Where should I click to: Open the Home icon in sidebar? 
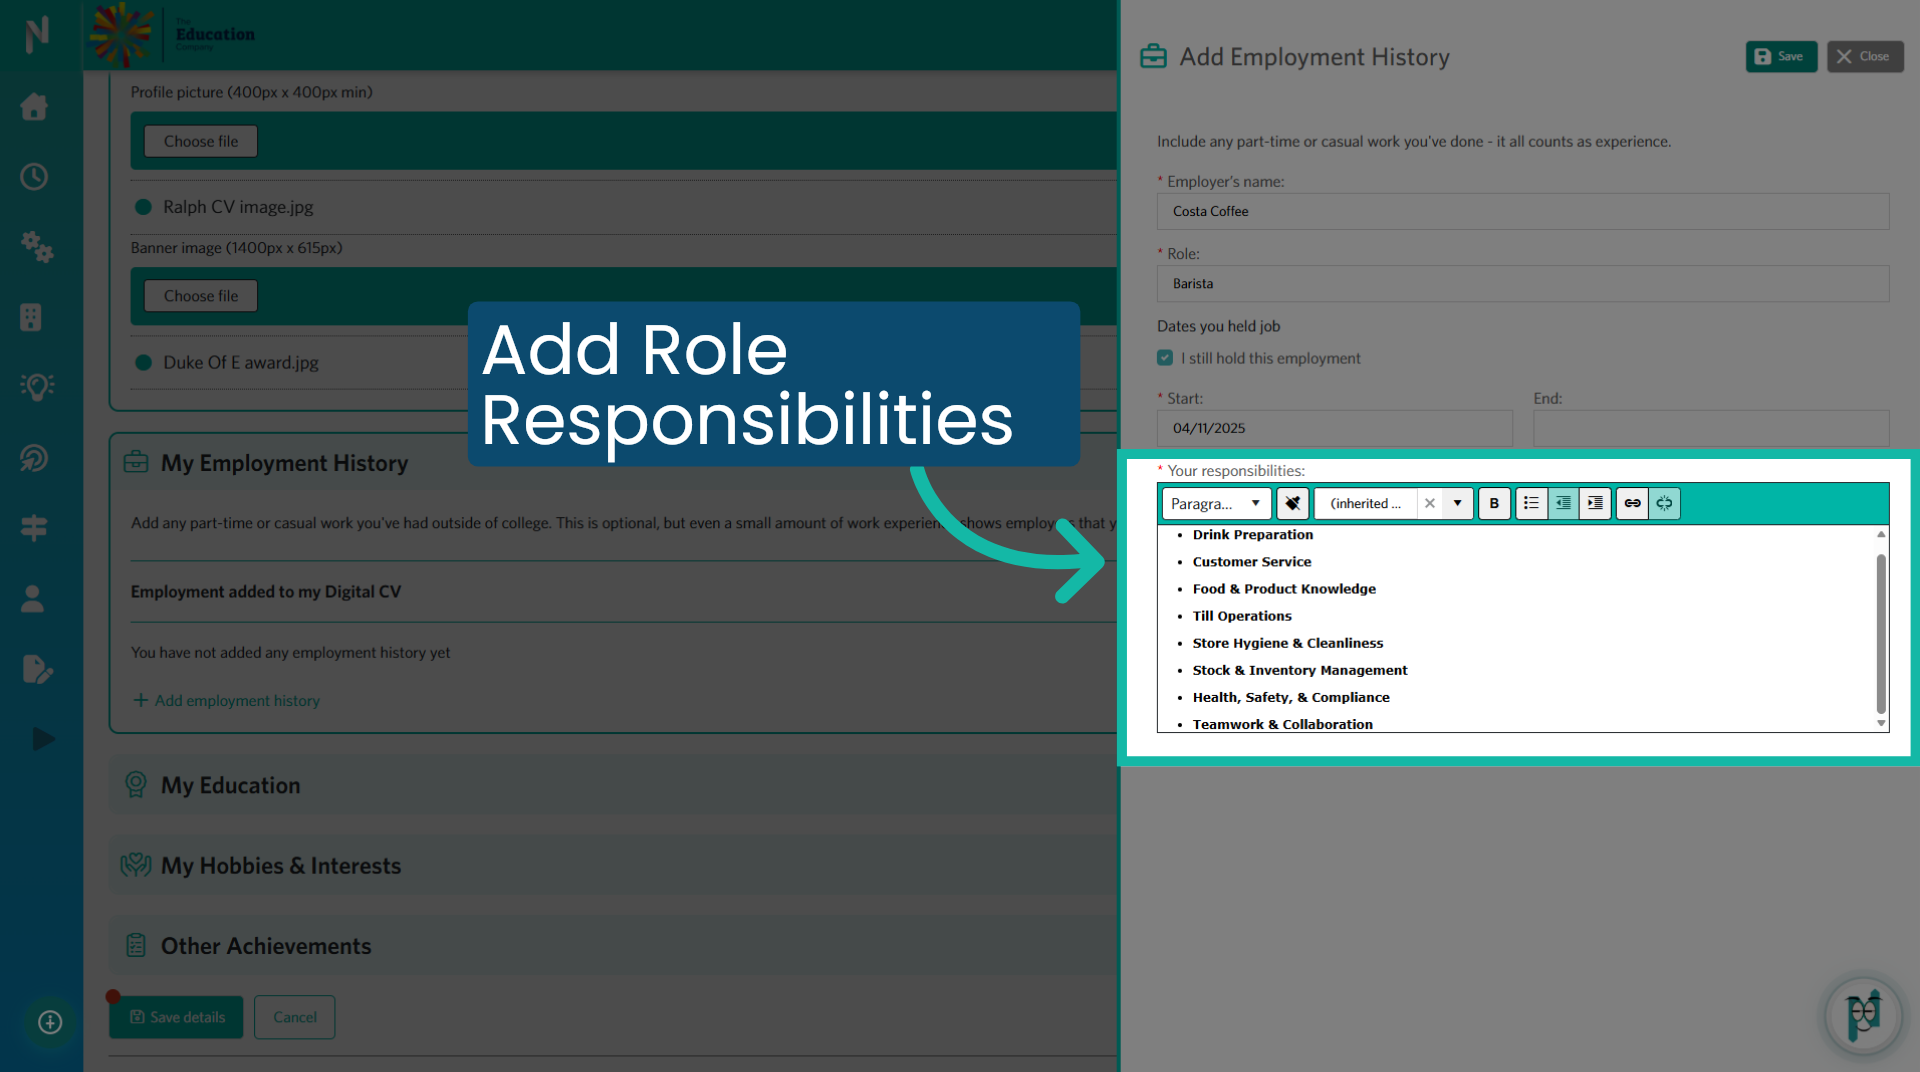pyautogui.click(x=34, y=106)
